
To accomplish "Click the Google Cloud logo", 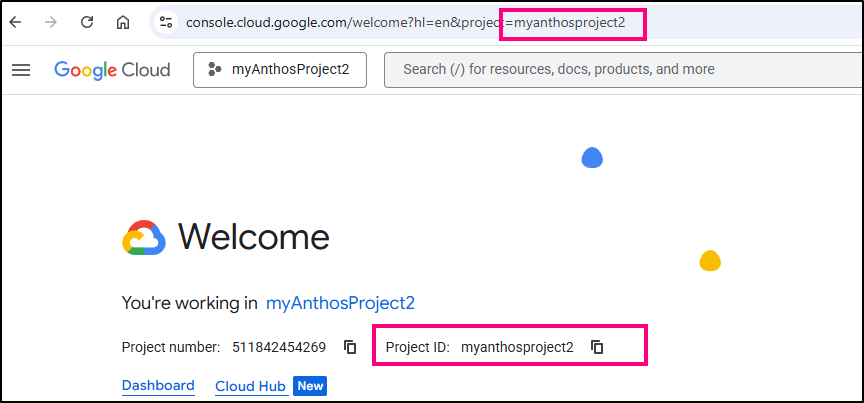I will (x=112, y=70).
